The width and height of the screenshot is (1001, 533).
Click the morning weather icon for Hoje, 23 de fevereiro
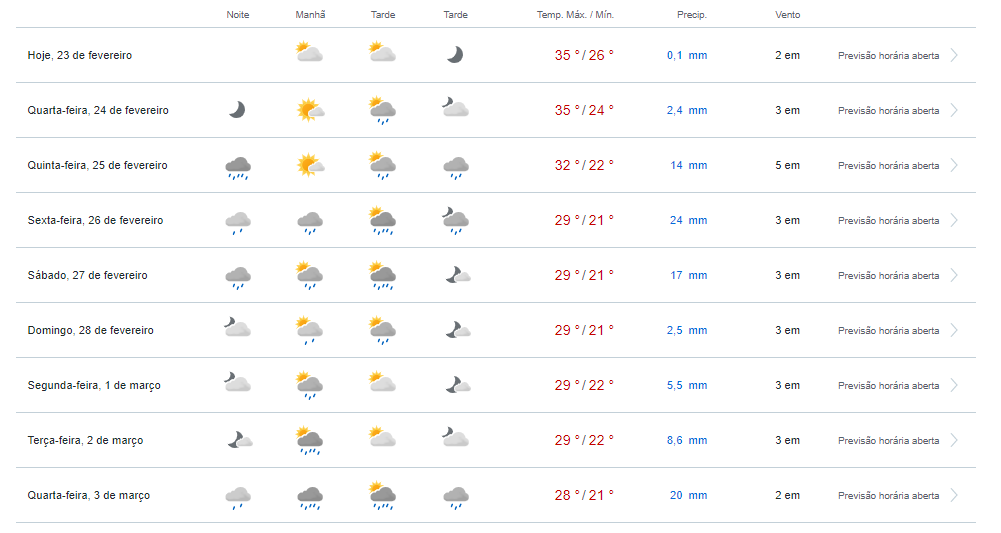[x=310, y=52]
